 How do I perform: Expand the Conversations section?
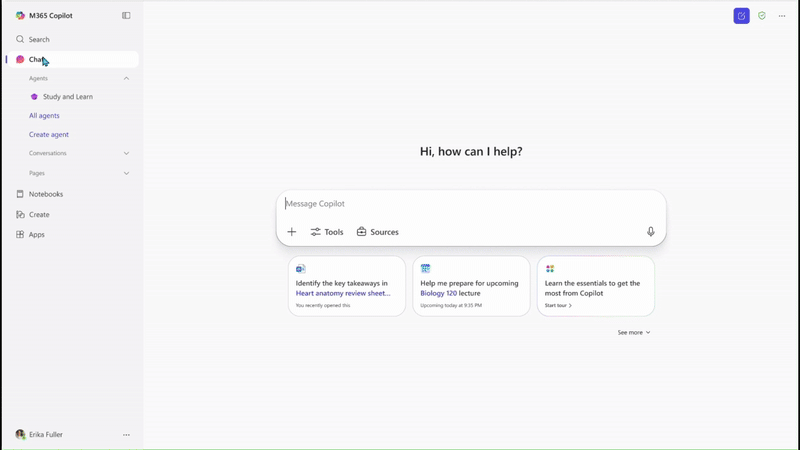(x=126, y=153)
